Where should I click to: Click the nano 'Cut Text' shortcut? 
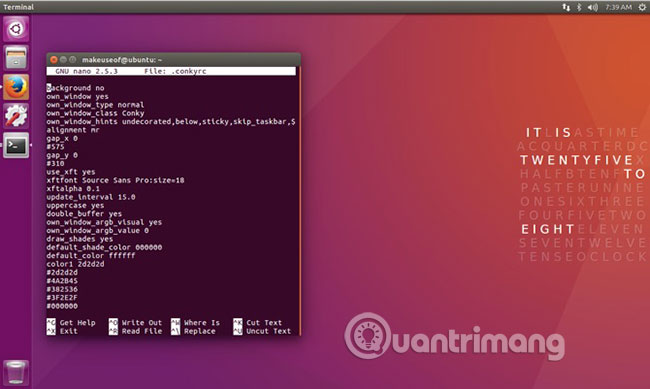[x=258, y=323]
